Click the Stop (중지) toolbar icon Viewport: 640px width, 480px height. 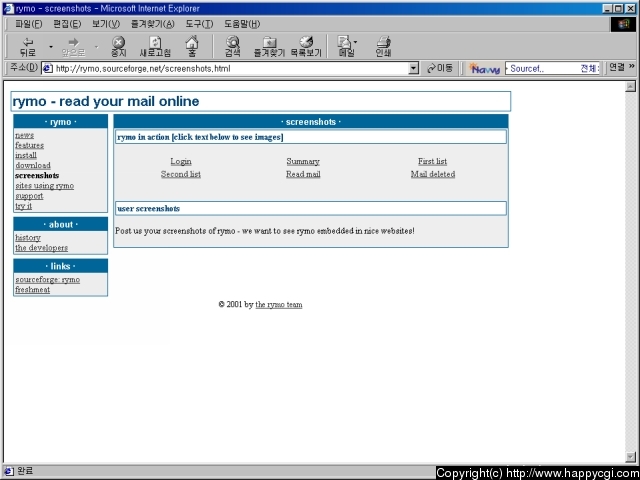[x=118, y=47]
